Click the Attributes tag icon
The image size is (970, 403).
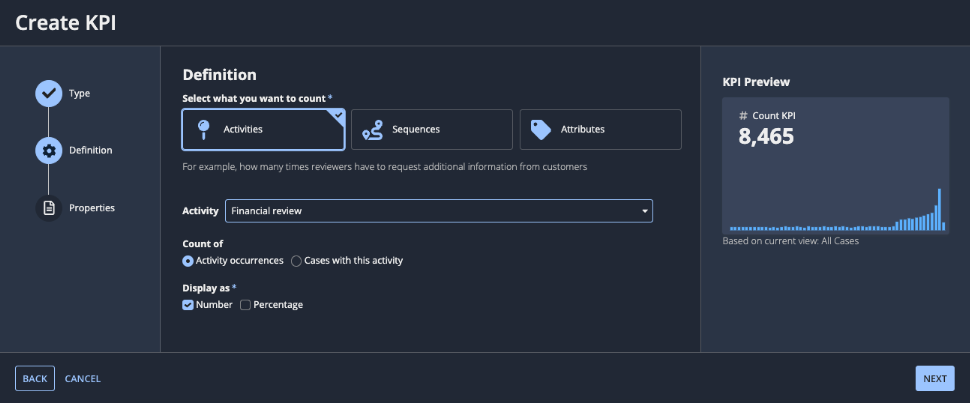coord(541,129)
